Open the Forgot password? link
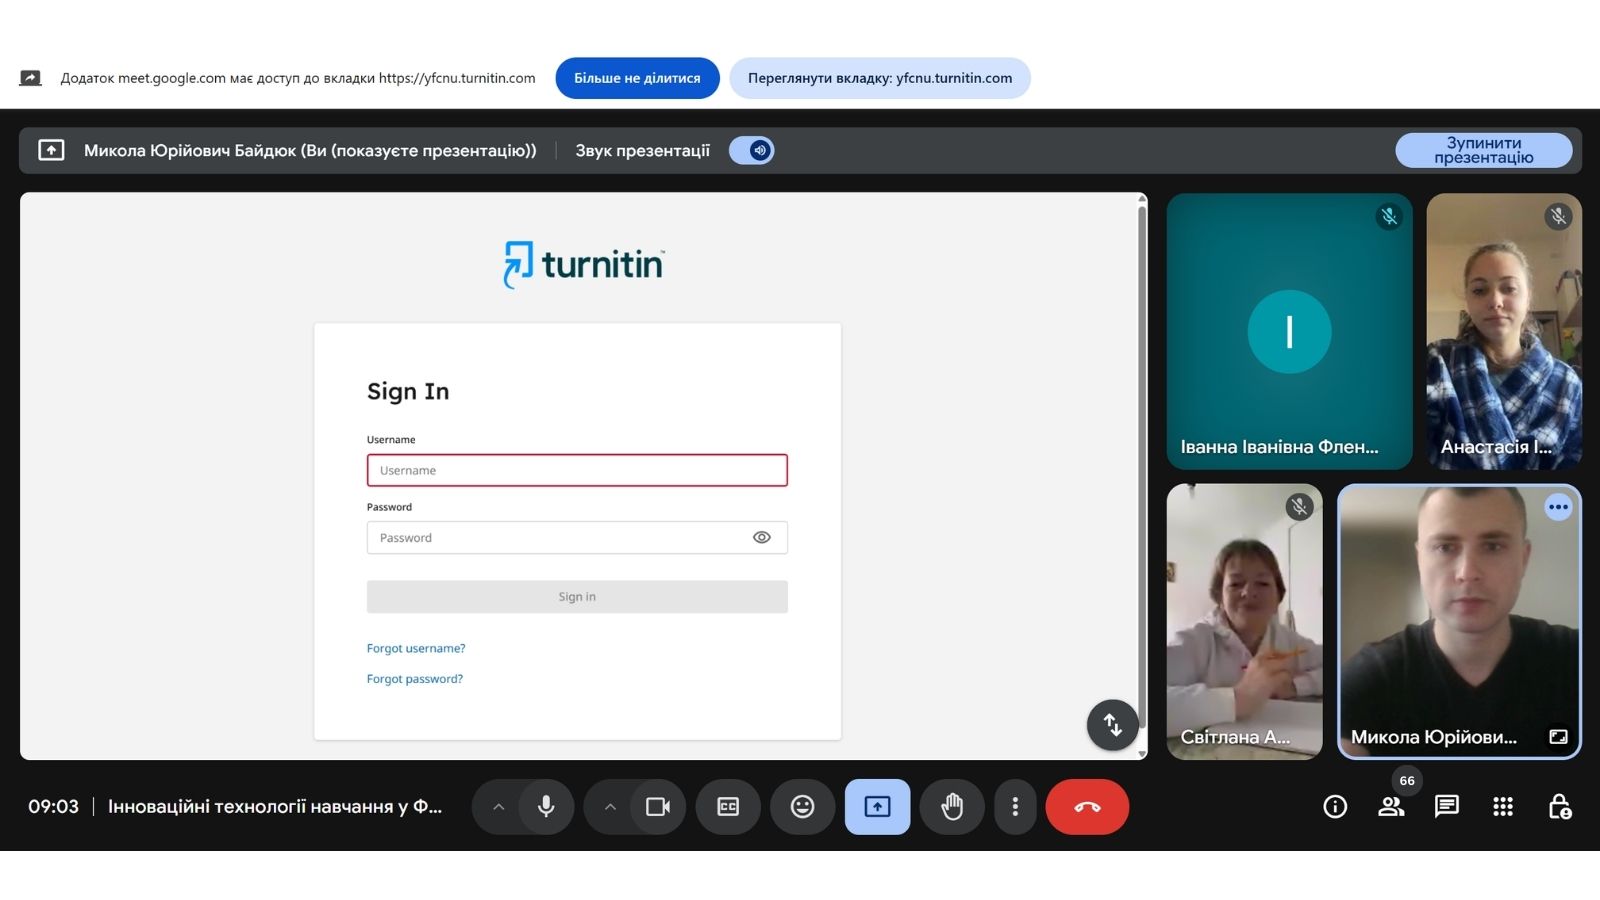Image resolution: width=1600 pixels, height=900 pixels. (x=415, y=679)
